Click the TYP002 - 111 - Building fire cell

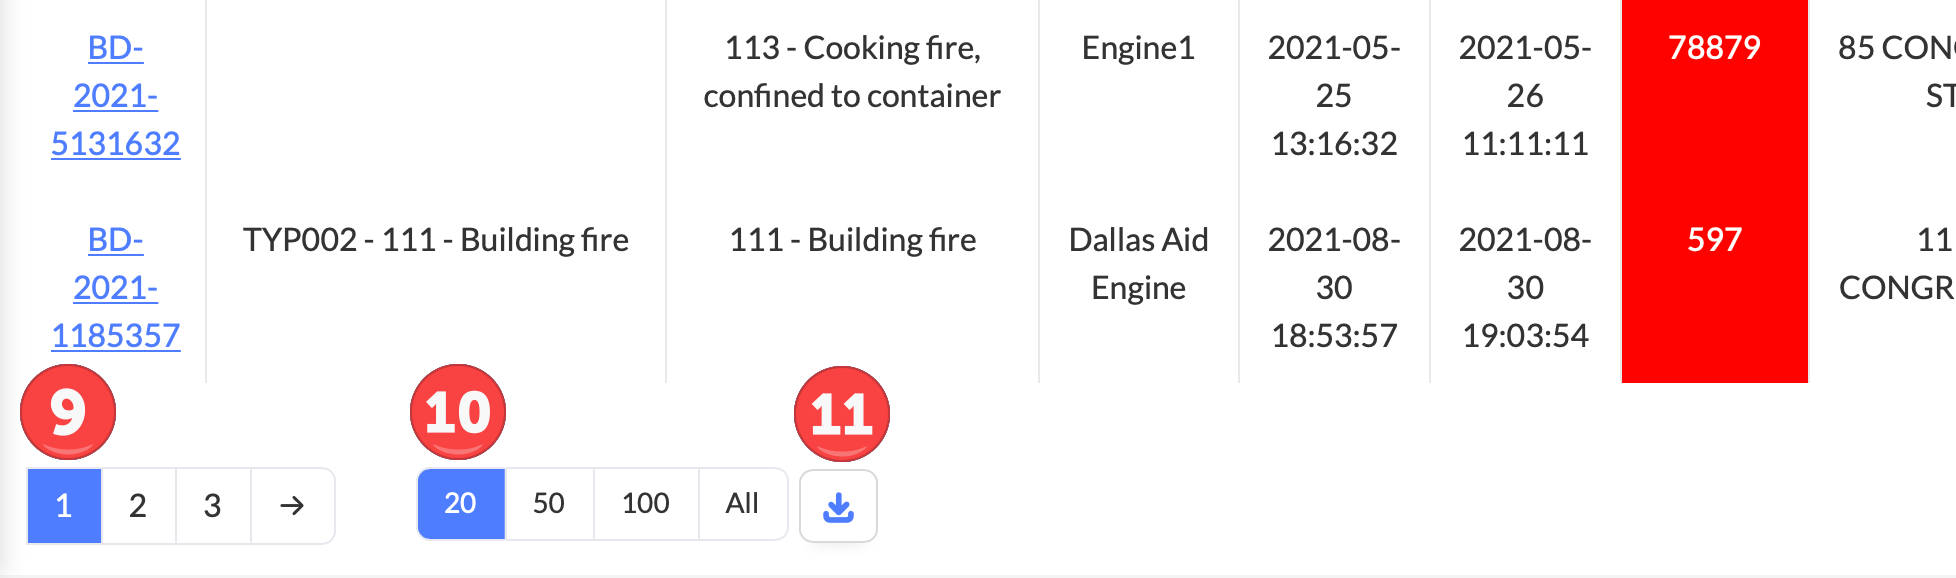pos(436,288)
